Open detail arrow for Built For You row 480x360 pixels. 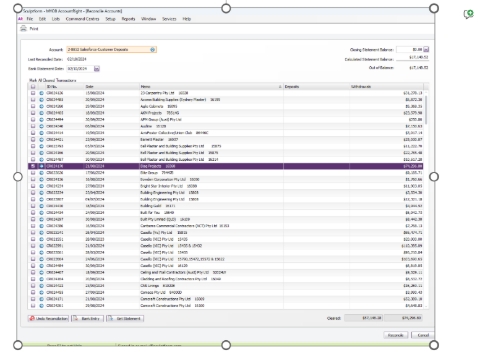41,212
